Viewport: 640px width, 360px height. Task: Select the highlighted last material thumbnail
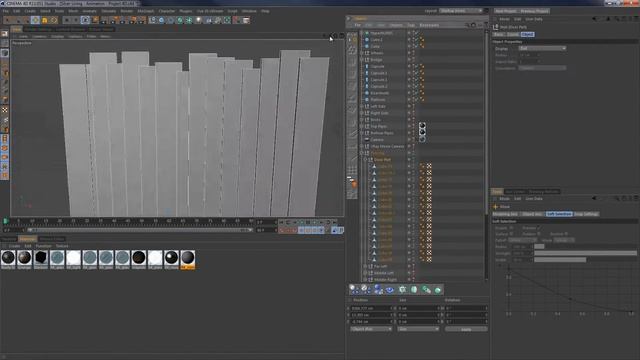(188, 260)
